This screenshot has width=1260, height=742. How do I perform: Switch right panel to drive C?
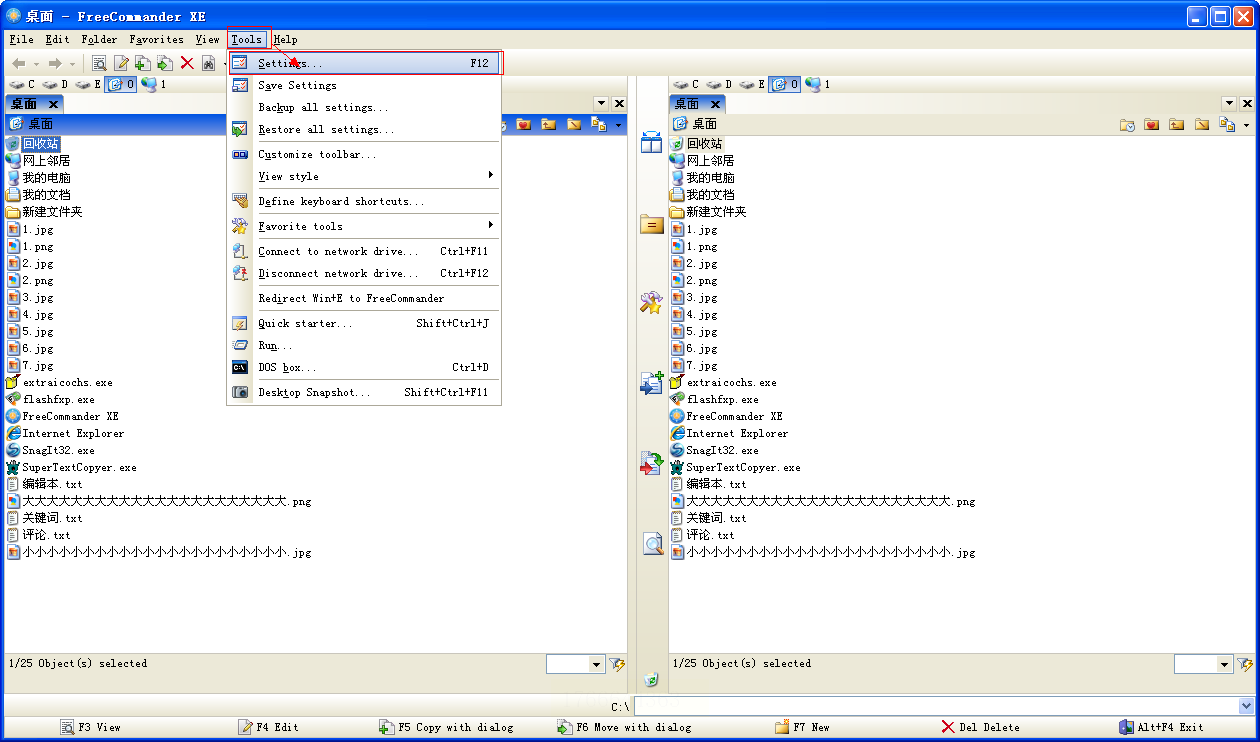point(687,85)
